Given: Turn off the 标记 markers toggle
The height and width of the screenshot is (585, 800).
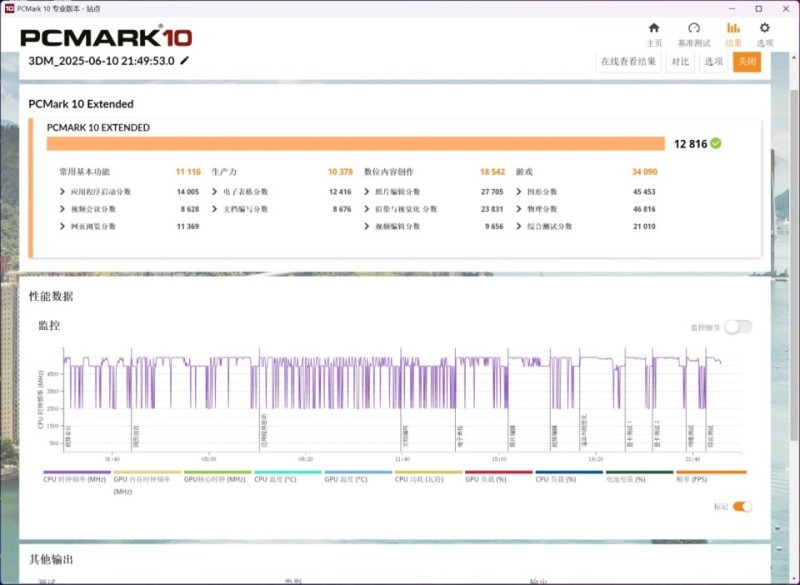Looking at the screenshot, I should pyautogui.click(x=742, y=506).
